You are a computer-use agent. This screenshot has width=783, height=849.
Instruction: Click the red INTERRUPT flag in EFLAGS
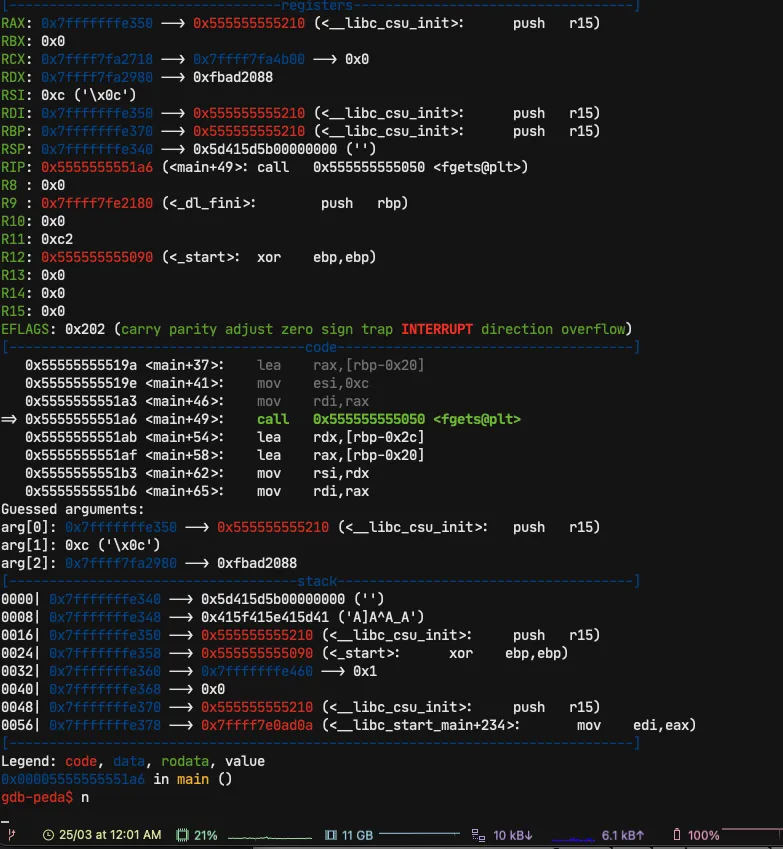point(437,329)
